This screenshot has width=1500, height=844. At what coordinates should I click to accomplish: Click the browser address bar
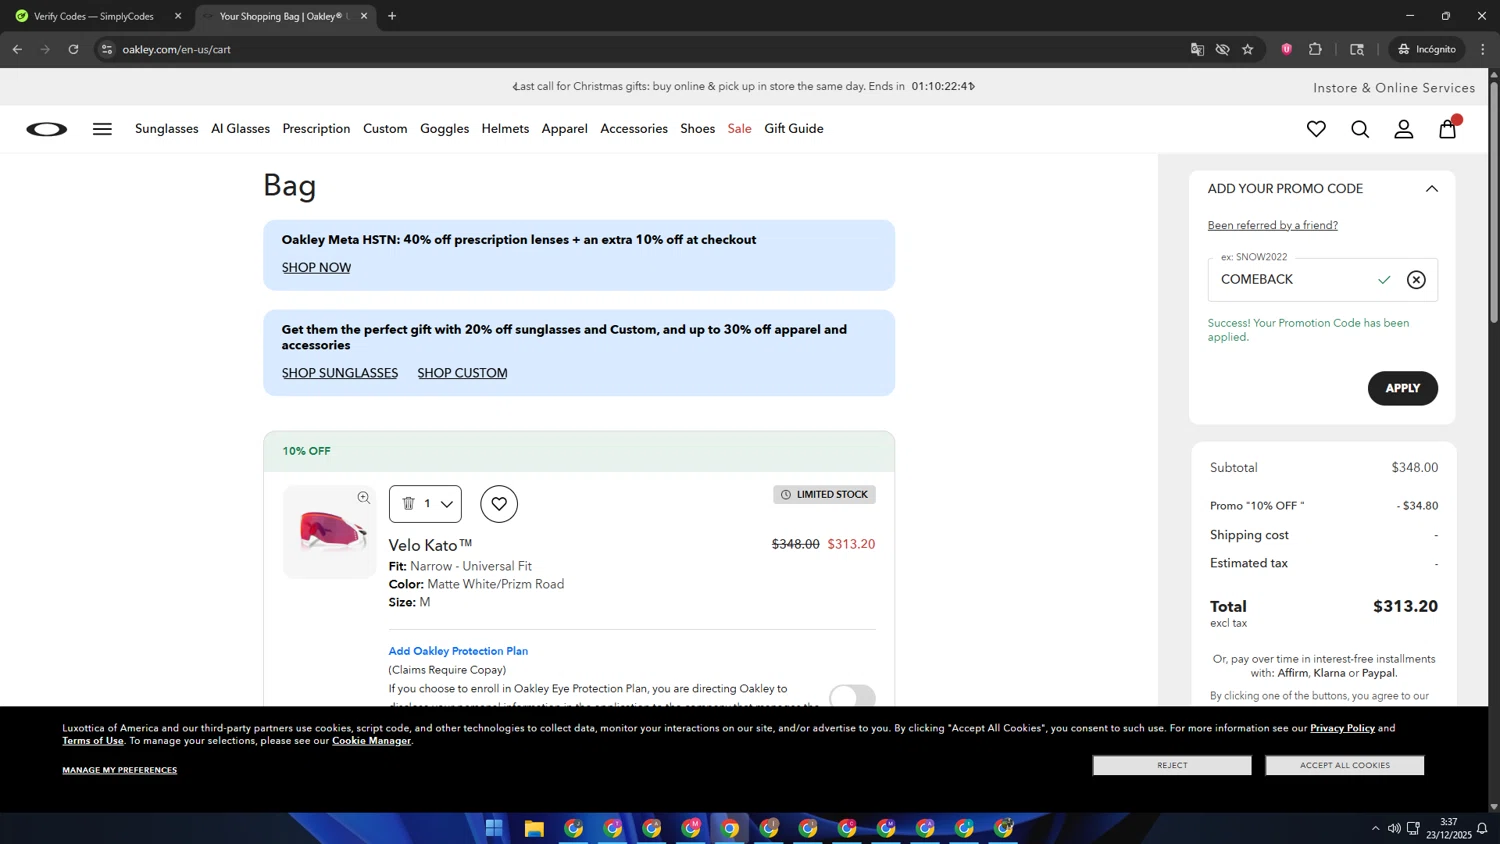coord(640,49)
